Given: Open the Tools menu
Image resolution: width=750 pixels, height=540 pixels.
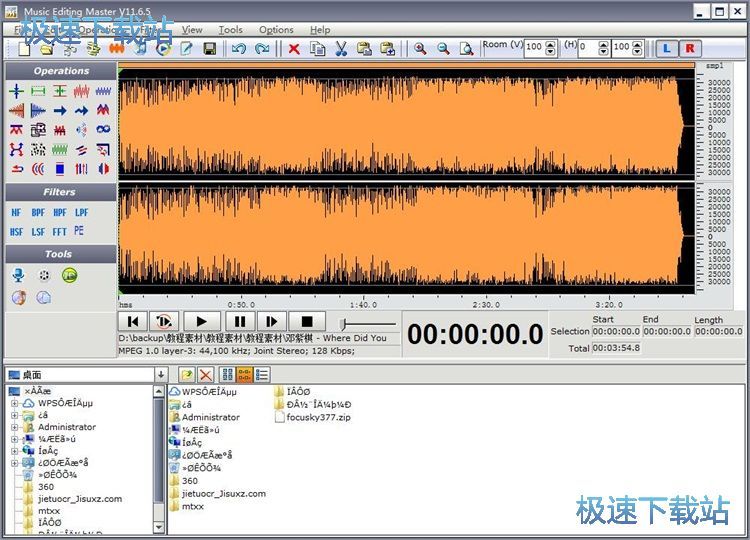Looking at the screenshot, I should [x=230, y=30].
